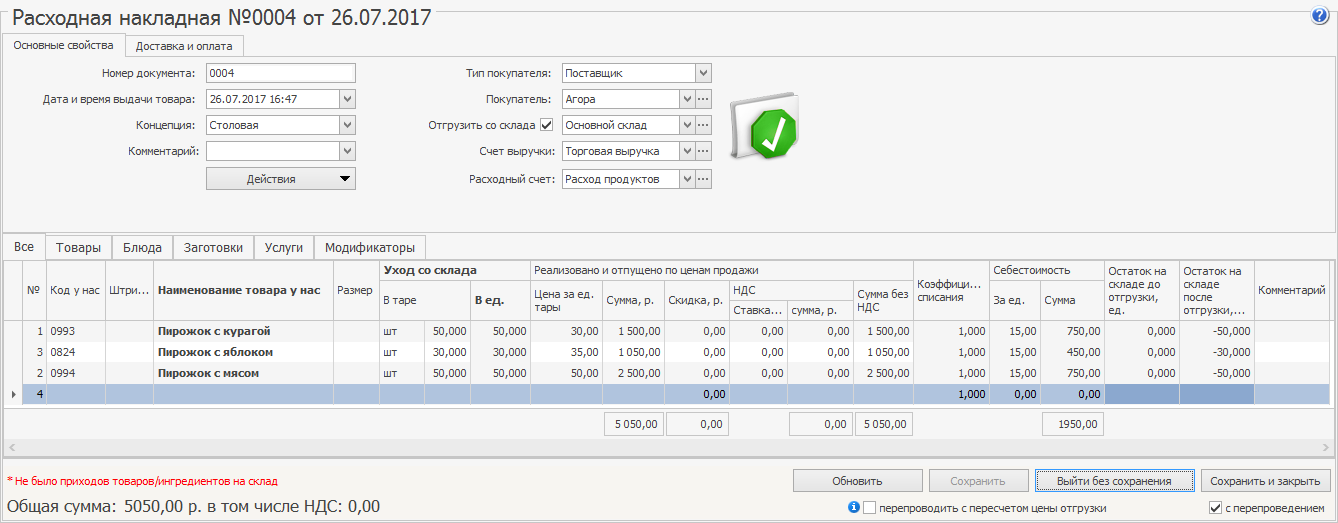Click the ellipsis button beside Торговая выручка

click(x=703, y=151)
